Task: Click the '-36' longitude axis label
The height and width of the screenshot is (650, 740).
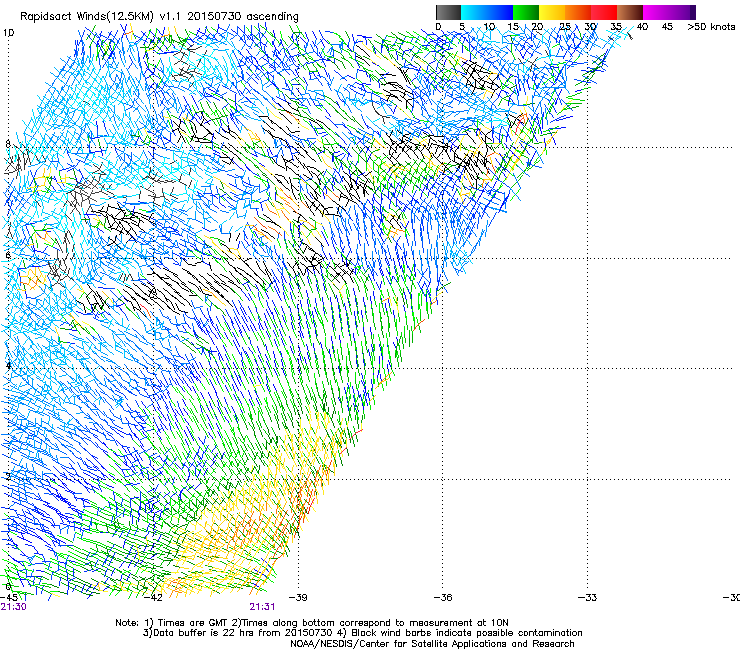Action: (x=443, y=597)
